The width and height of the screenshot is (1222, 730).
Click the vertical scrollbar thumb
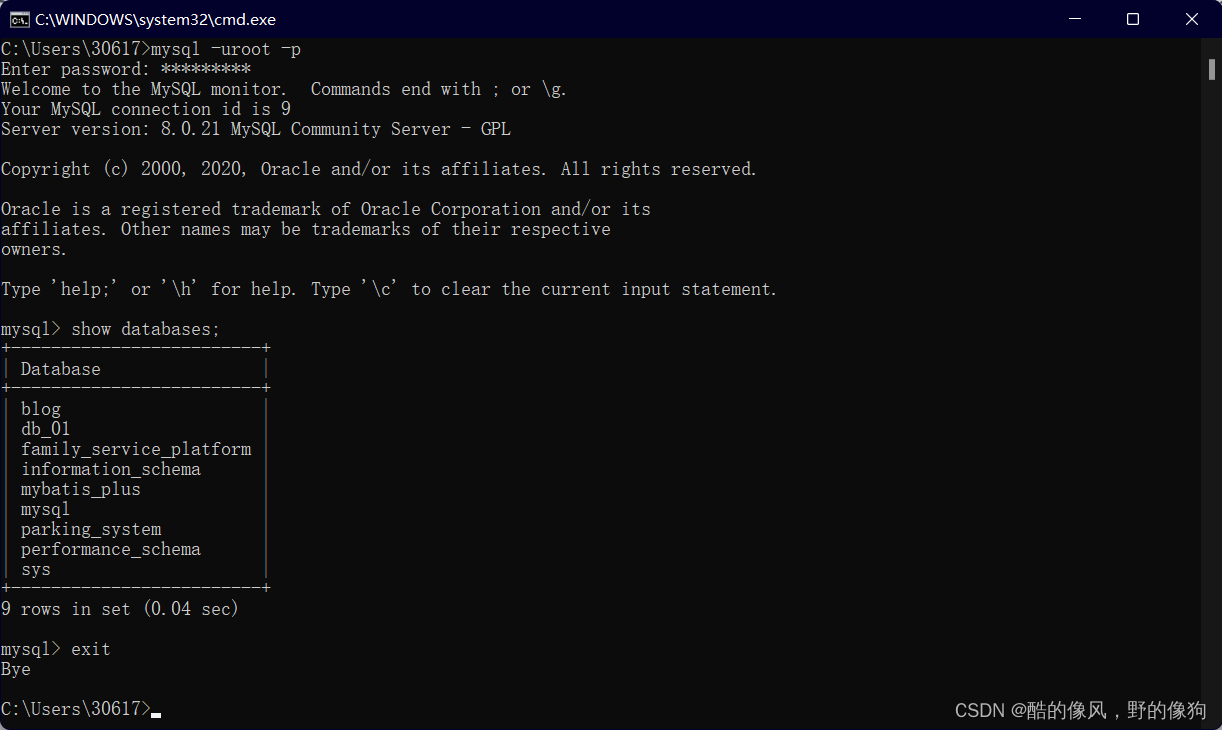click(x=1211, y=67)
